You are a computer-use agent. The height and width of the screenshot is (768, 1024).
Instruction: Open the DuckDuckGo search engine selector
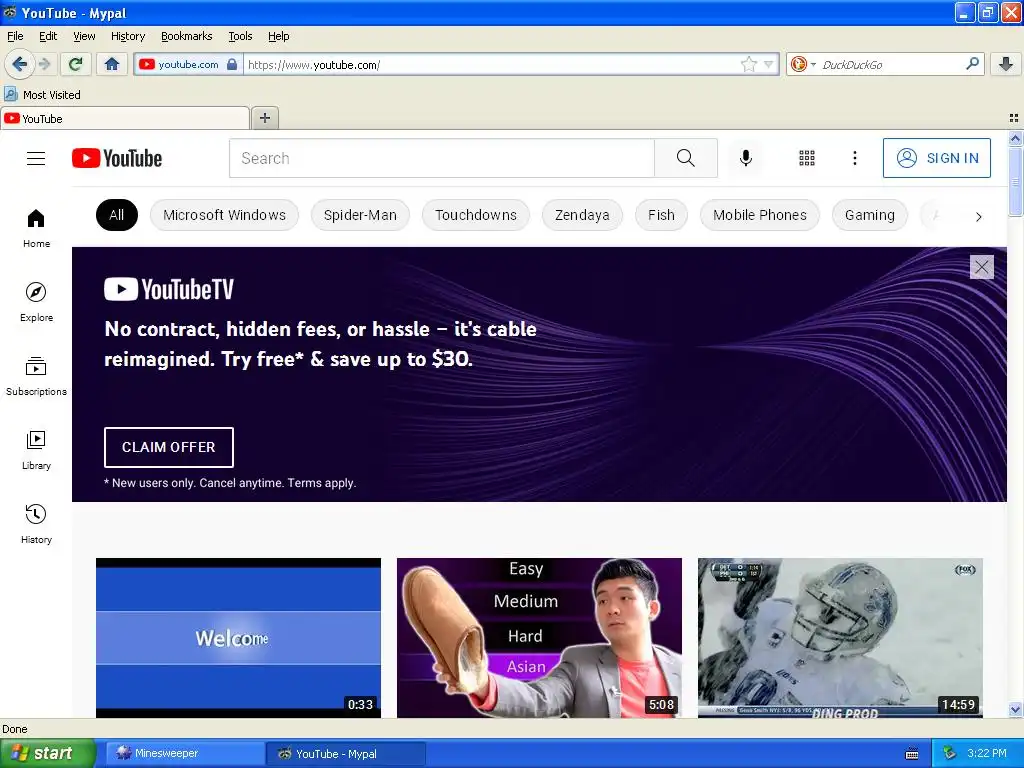[x=803, y=64]
